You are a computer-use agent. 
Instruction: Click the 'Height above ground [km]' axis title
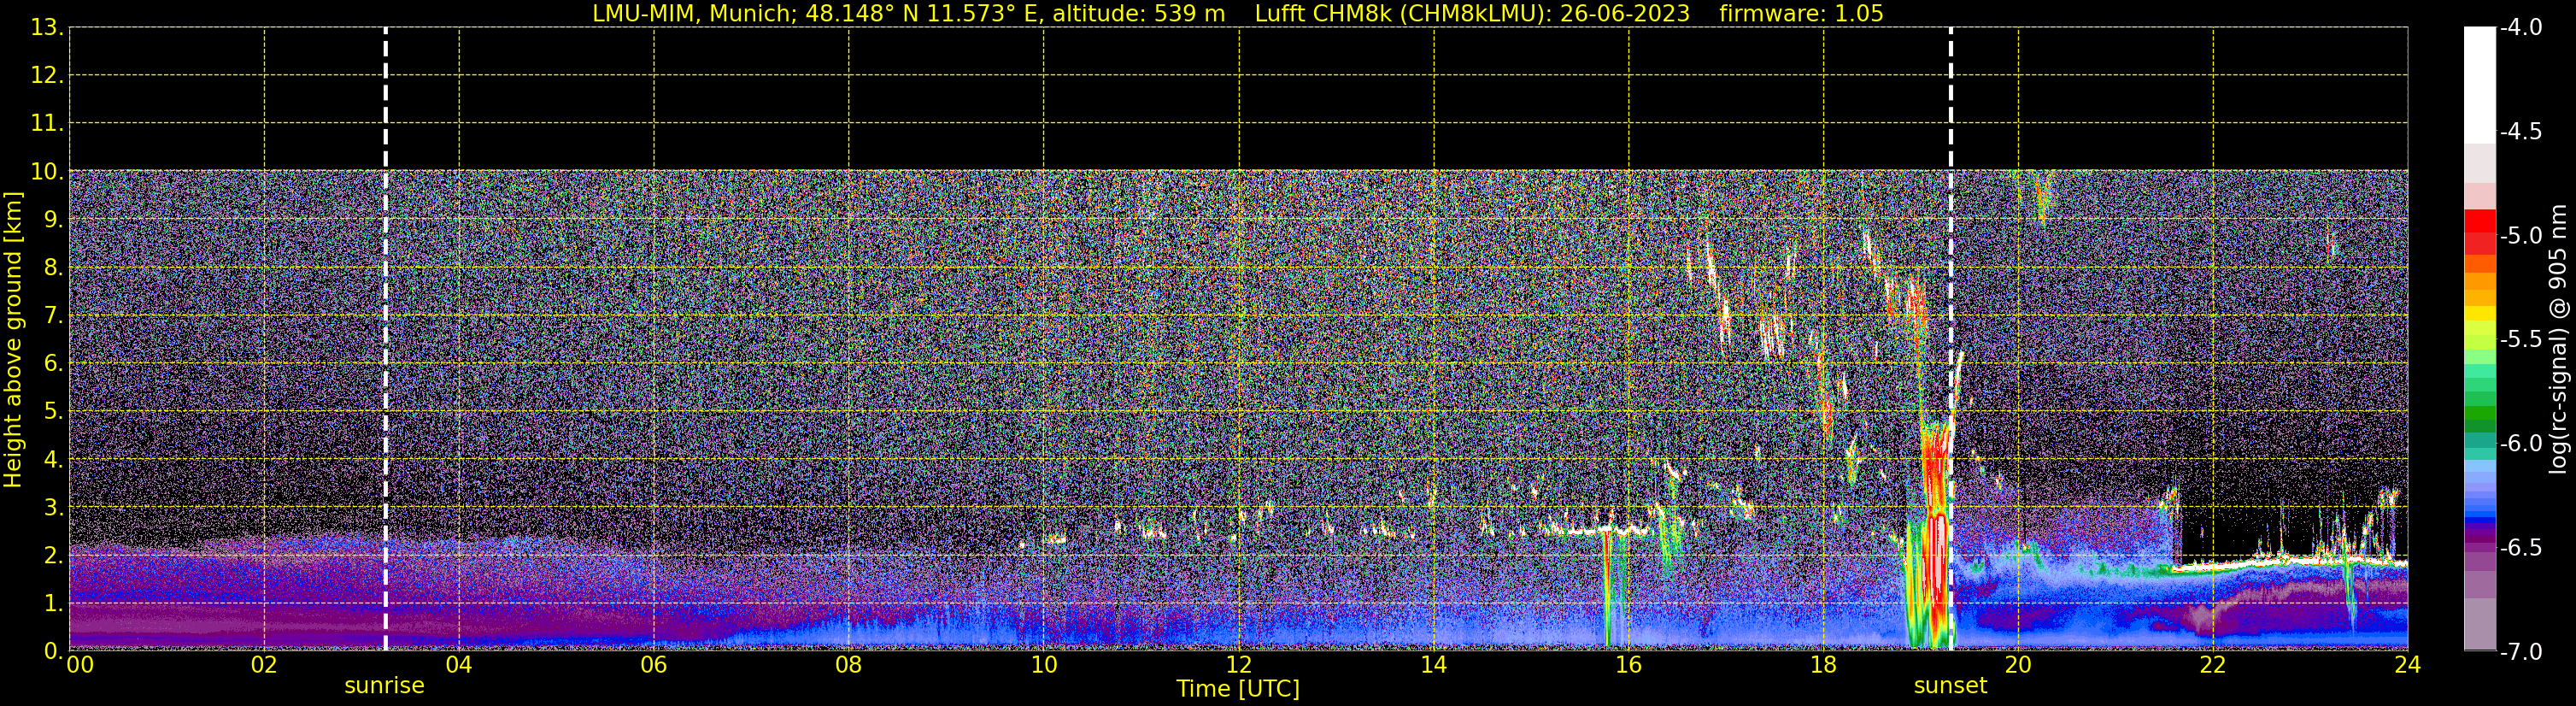pyautogui.click(x=12, y=339)
